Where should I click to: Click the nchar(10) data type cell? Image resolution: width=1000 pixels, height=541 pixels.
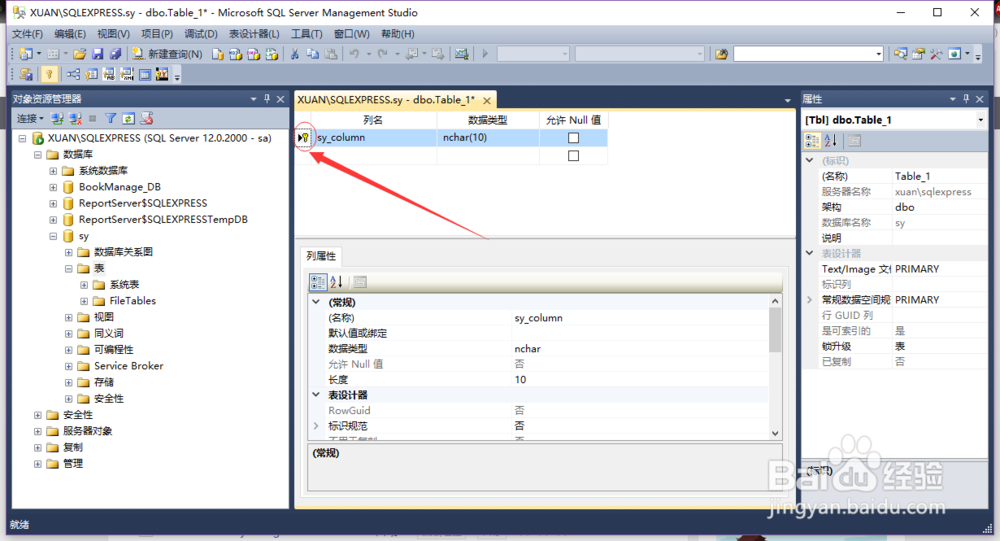click(488, 138)
